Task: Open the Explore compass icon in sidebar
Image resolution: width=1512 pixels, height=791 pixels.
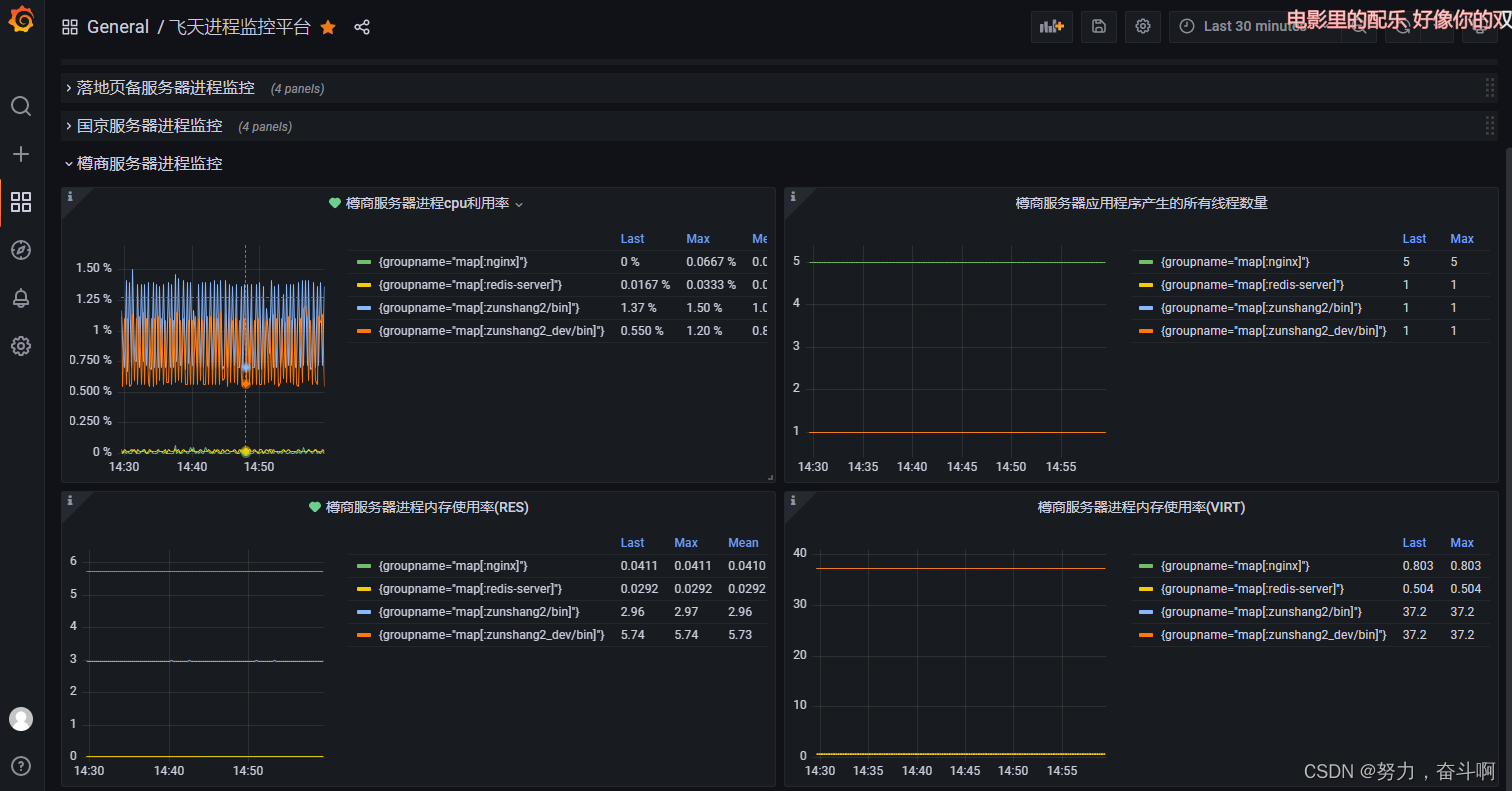Action: point(21,250)
